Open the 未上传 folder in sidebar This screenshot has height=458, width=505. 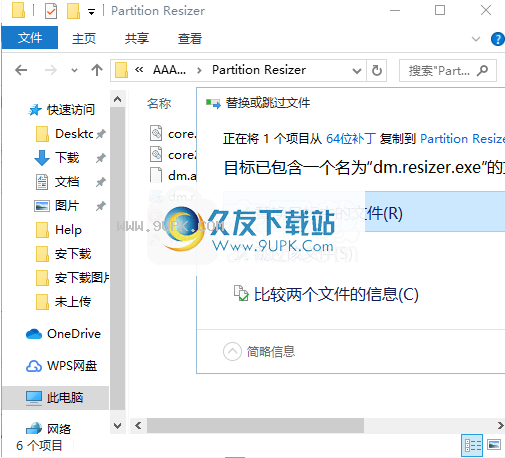[x=63, y=302]
